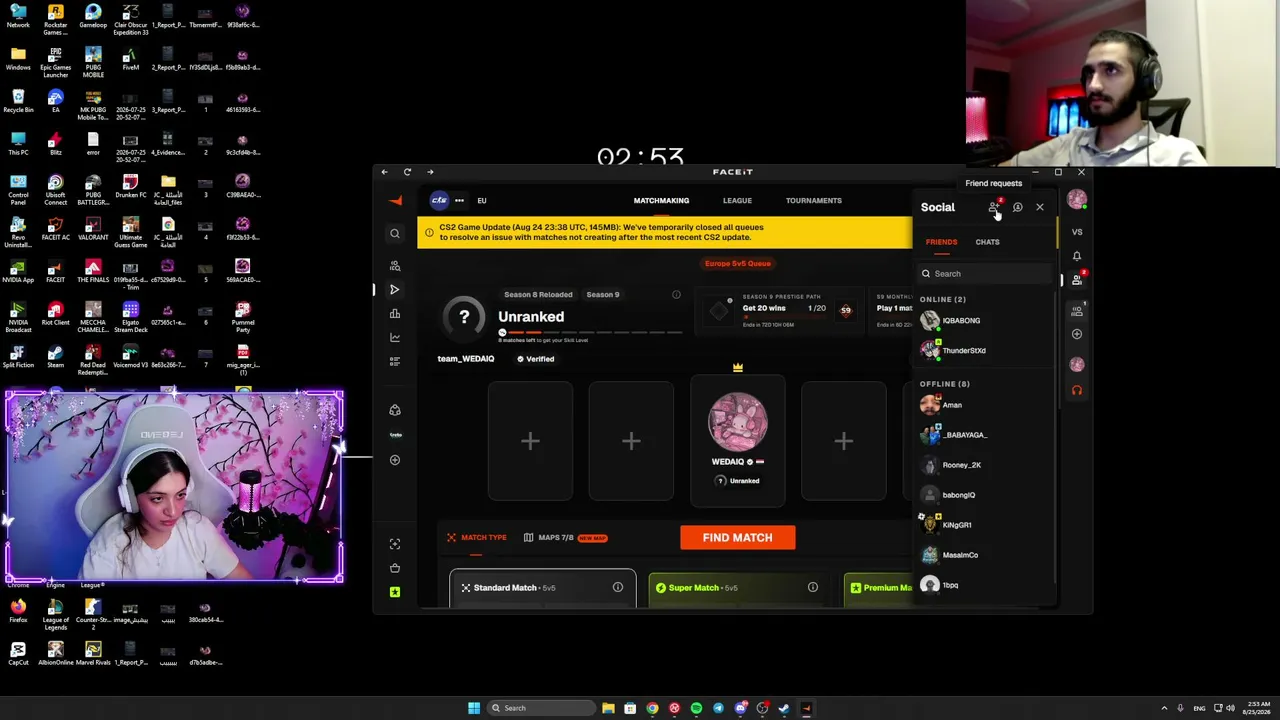Image resolution: width=1280 pixels, height=720 pixels.
Task: Select the Super Match 5v5 card
Action: [738, 588]
